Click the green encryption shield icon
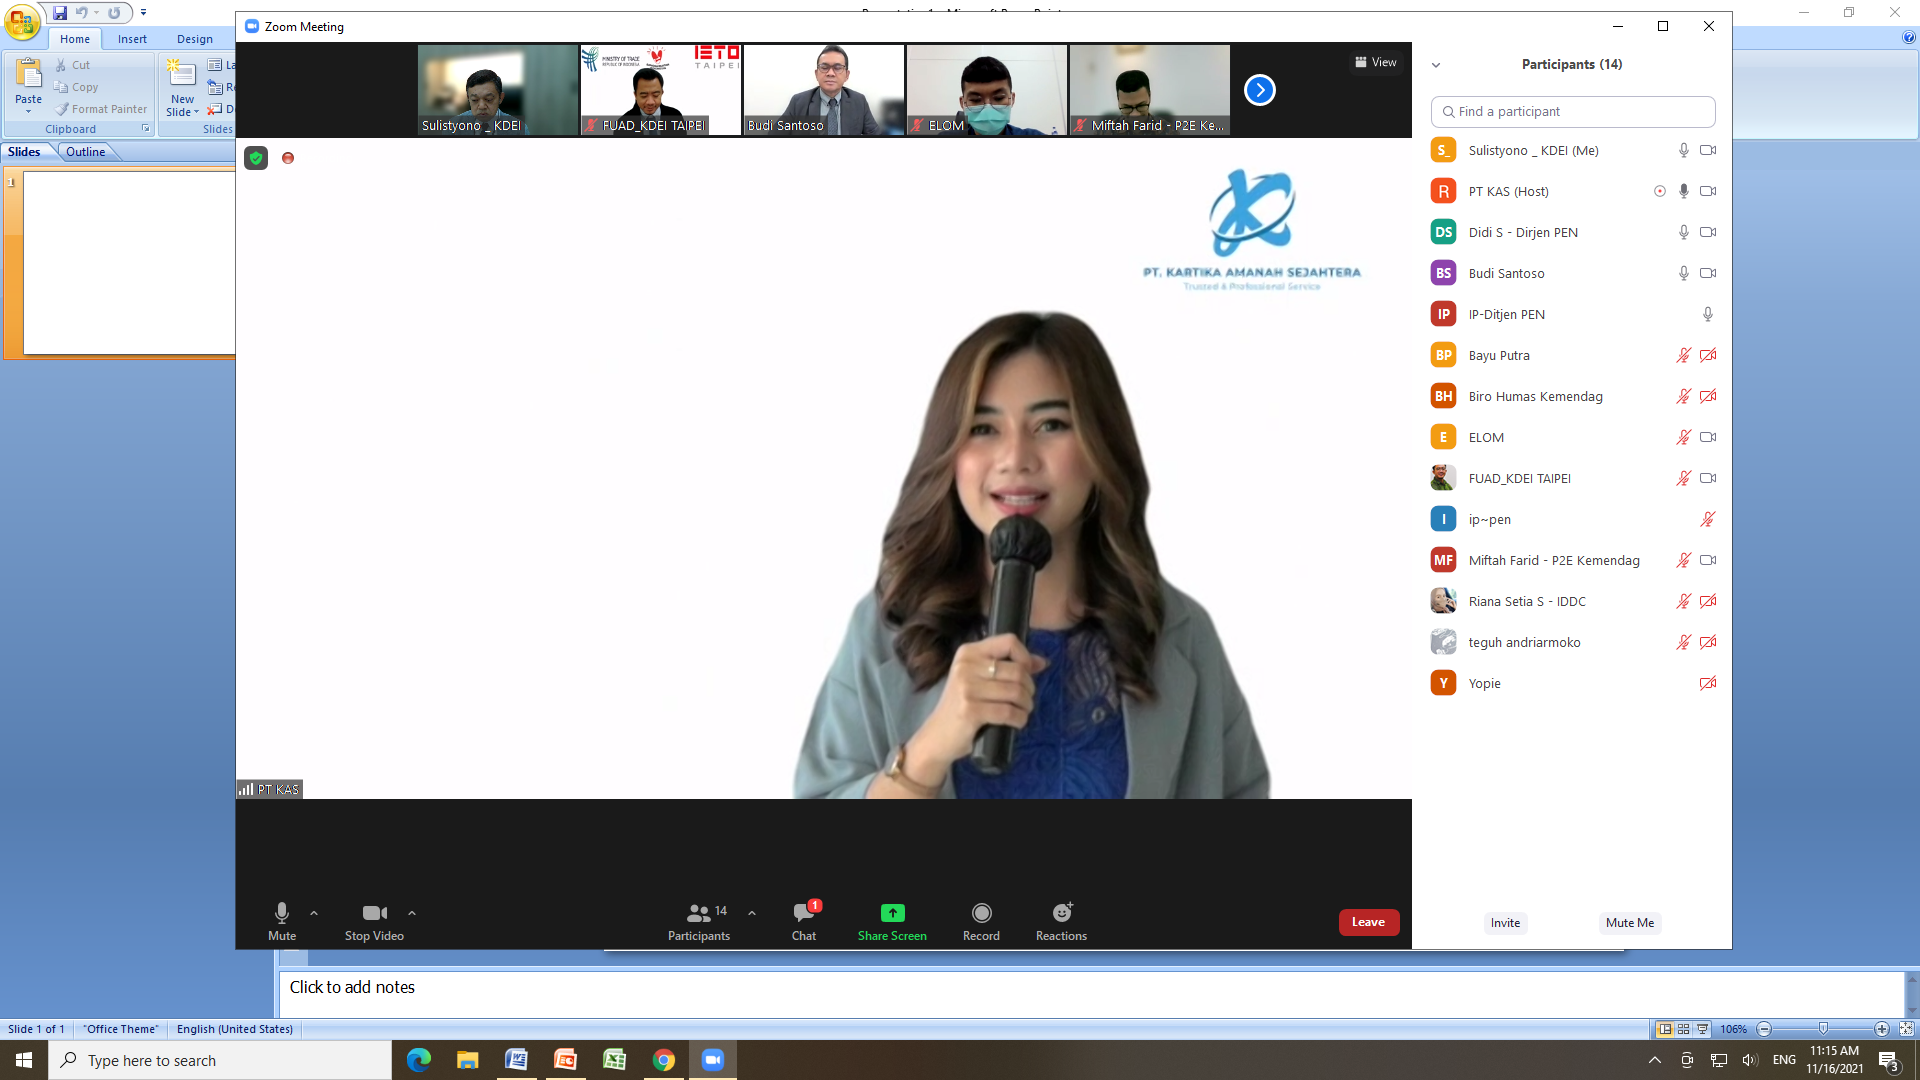 pos(256,158)
